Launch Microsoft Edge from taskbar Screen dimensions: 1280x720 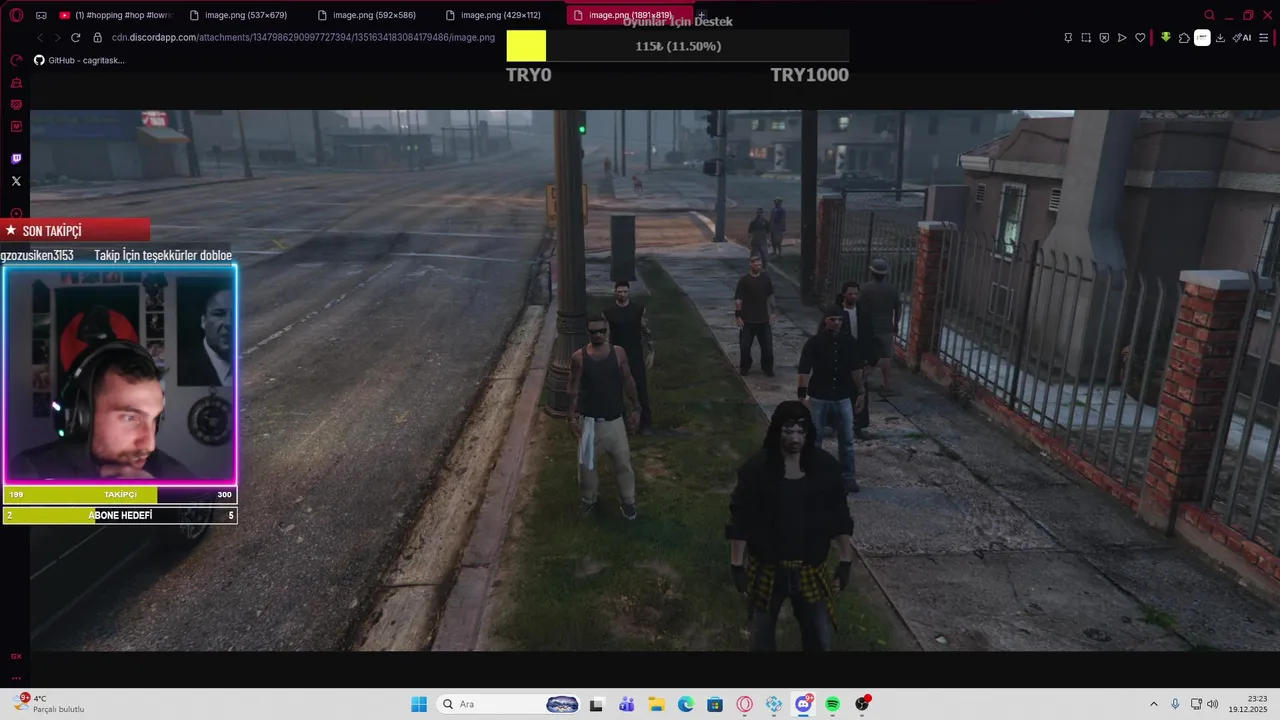tap(686, 704)
